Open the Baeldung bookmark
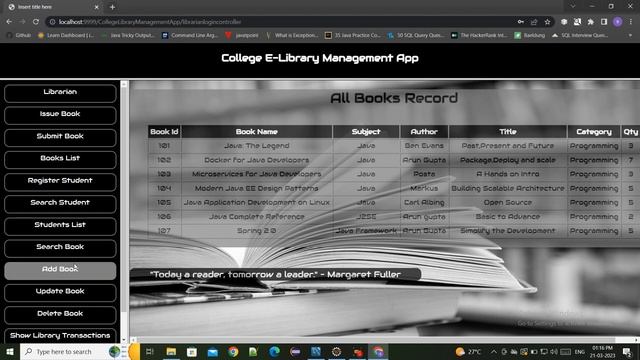Screen dimensions: 640x360 click(x=530, y=36)
